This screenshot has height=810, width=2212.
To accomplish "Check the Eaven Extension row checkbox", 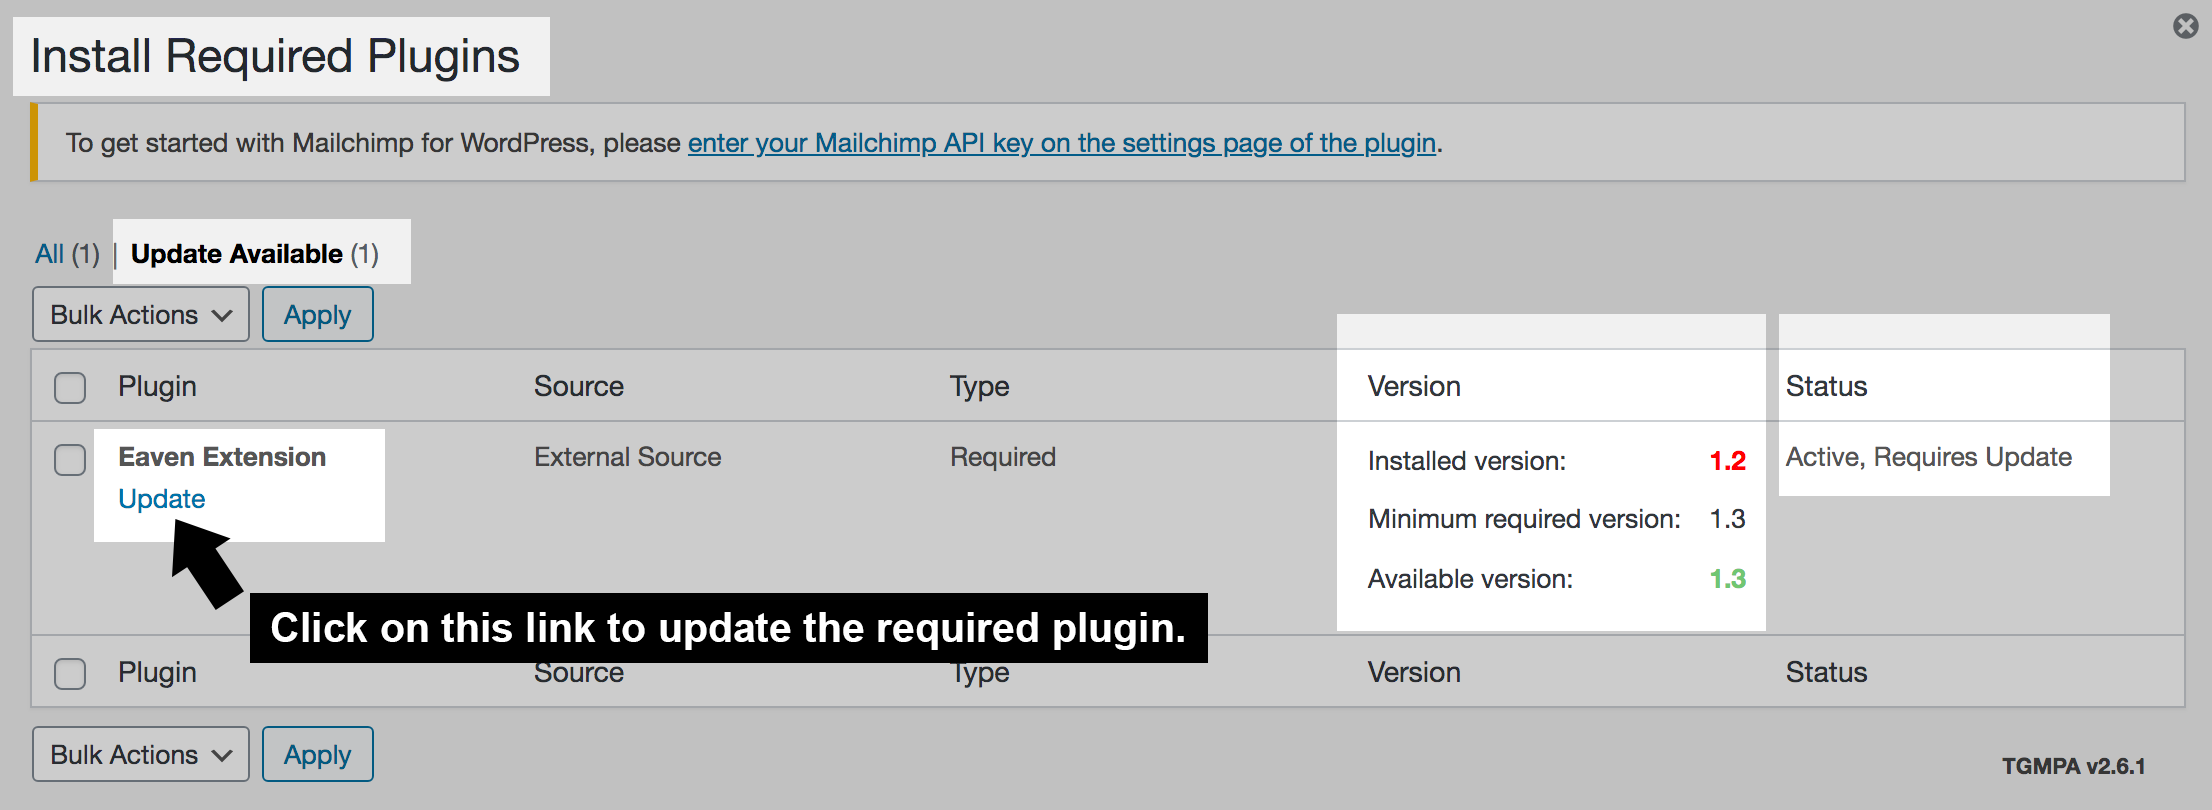I will (70, 460).
